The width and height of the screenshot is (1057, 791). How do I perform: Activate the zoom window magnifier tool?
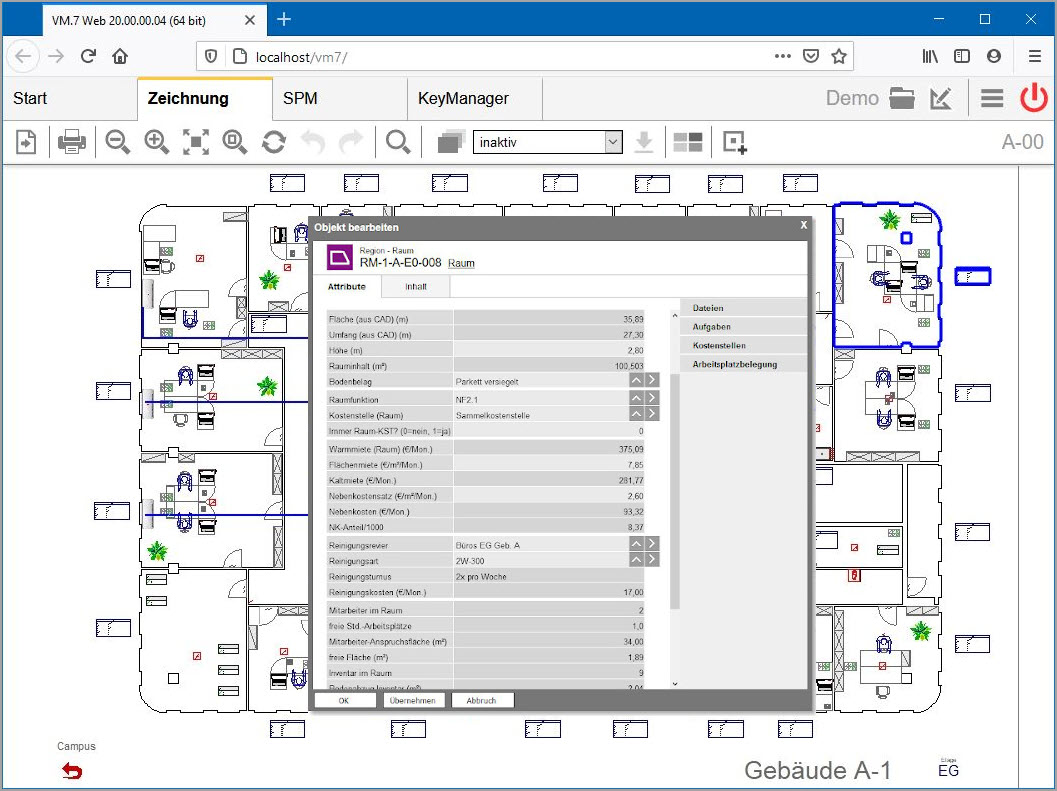click(x=235, y=142)
